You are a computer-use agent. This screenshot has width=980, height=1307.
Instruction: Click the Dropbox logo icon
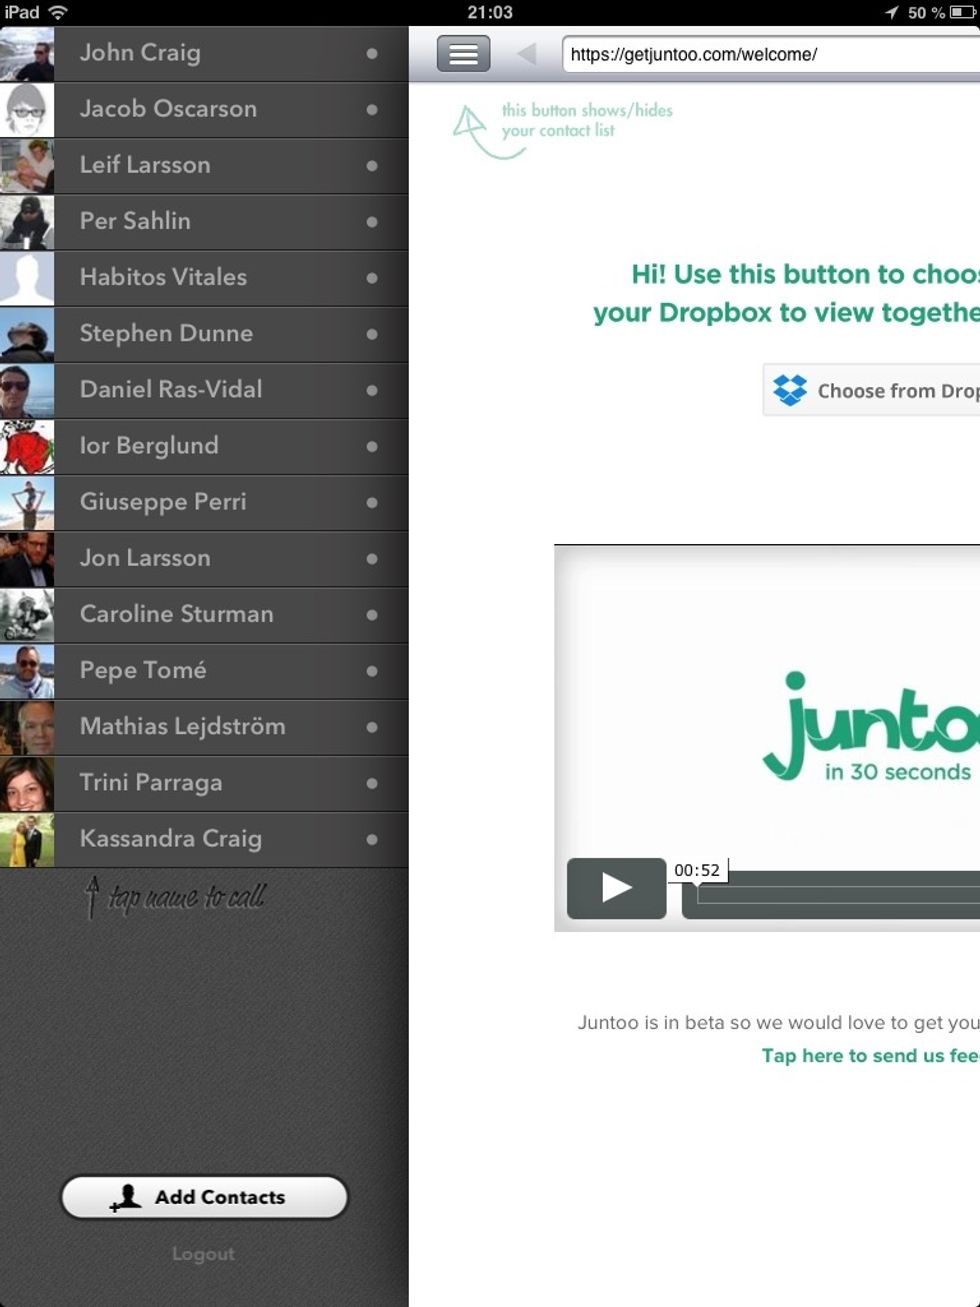[790, 390]
